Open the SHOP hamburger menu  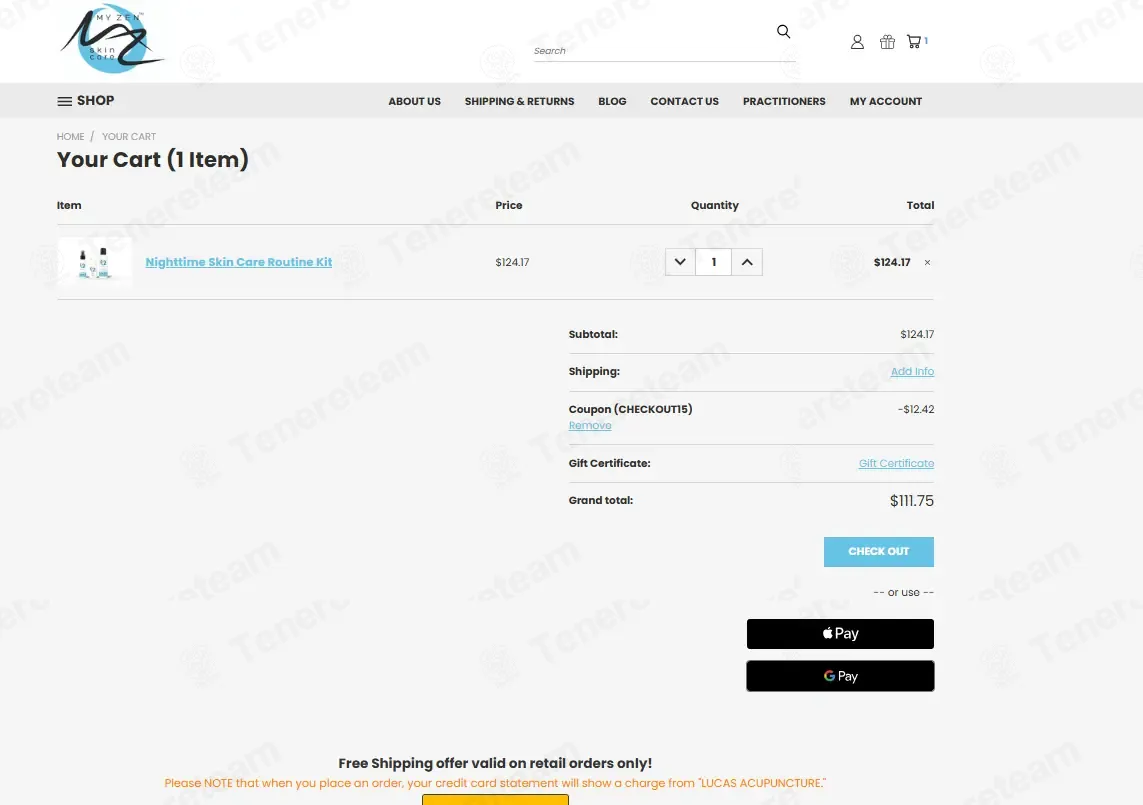[86, 101]
